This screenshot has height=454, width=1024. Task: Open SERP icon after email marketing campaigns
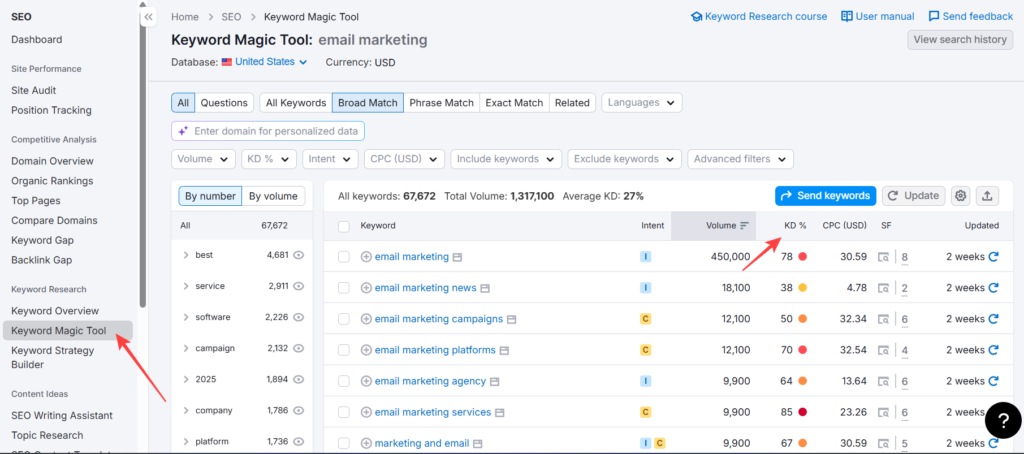(x=511, y=319)
